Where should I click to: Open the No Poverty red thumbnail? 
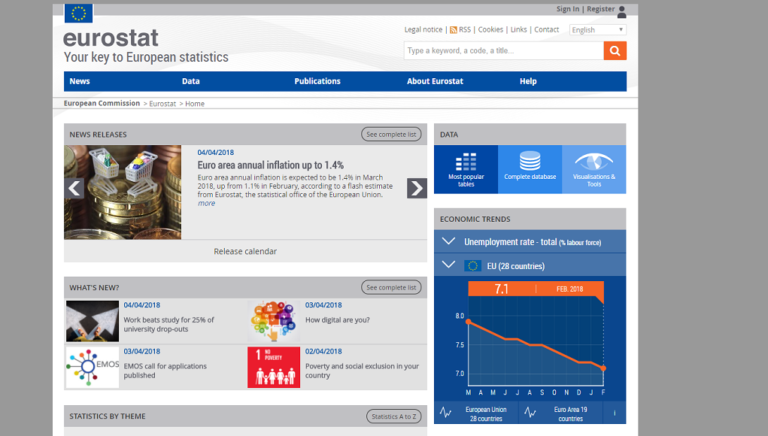(x=274, y=367)
